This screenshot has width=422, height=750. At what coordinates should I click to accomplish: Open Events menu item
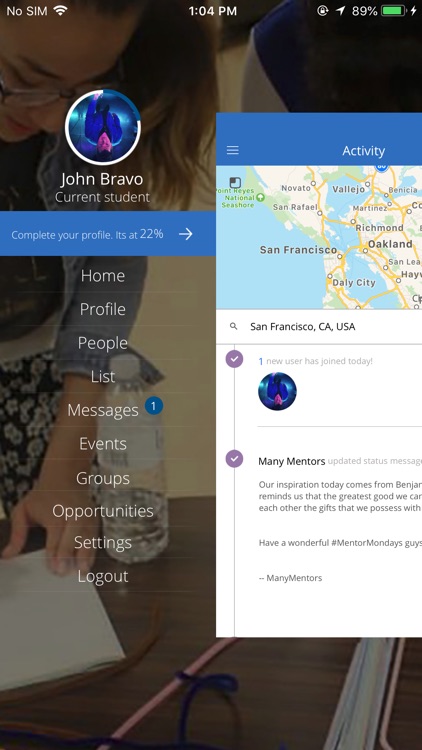tap(103, 444)
